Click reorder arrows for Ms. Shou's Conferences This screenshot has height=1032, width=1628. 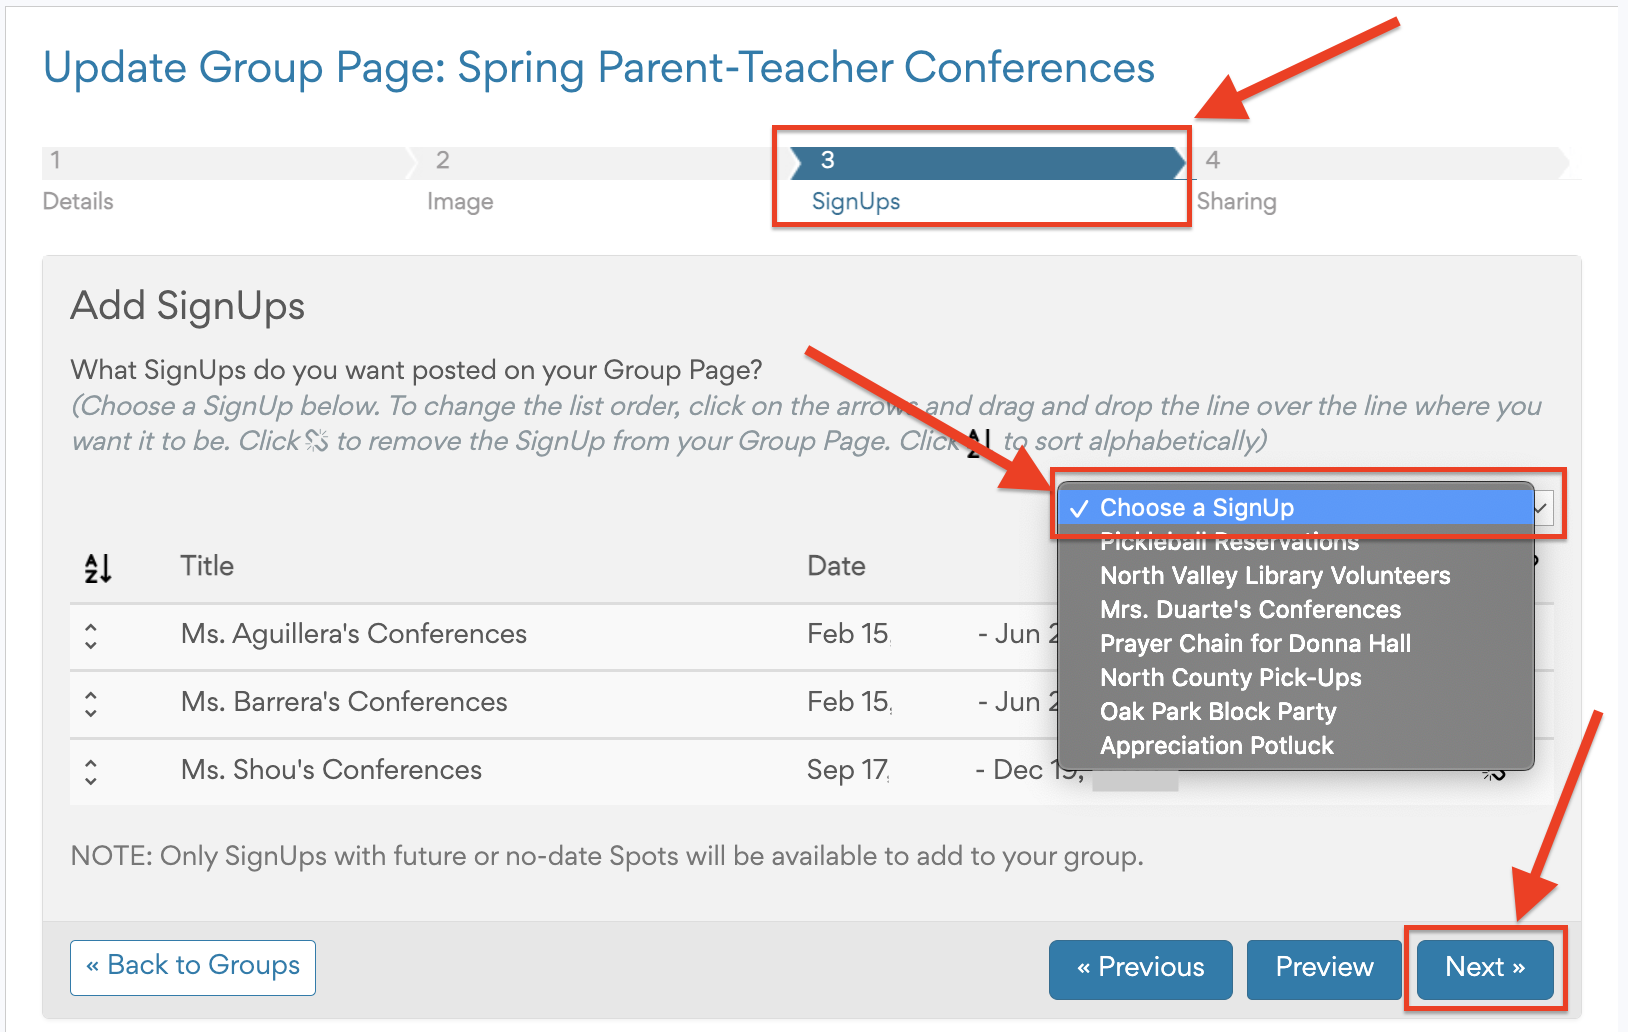point(91,772)
